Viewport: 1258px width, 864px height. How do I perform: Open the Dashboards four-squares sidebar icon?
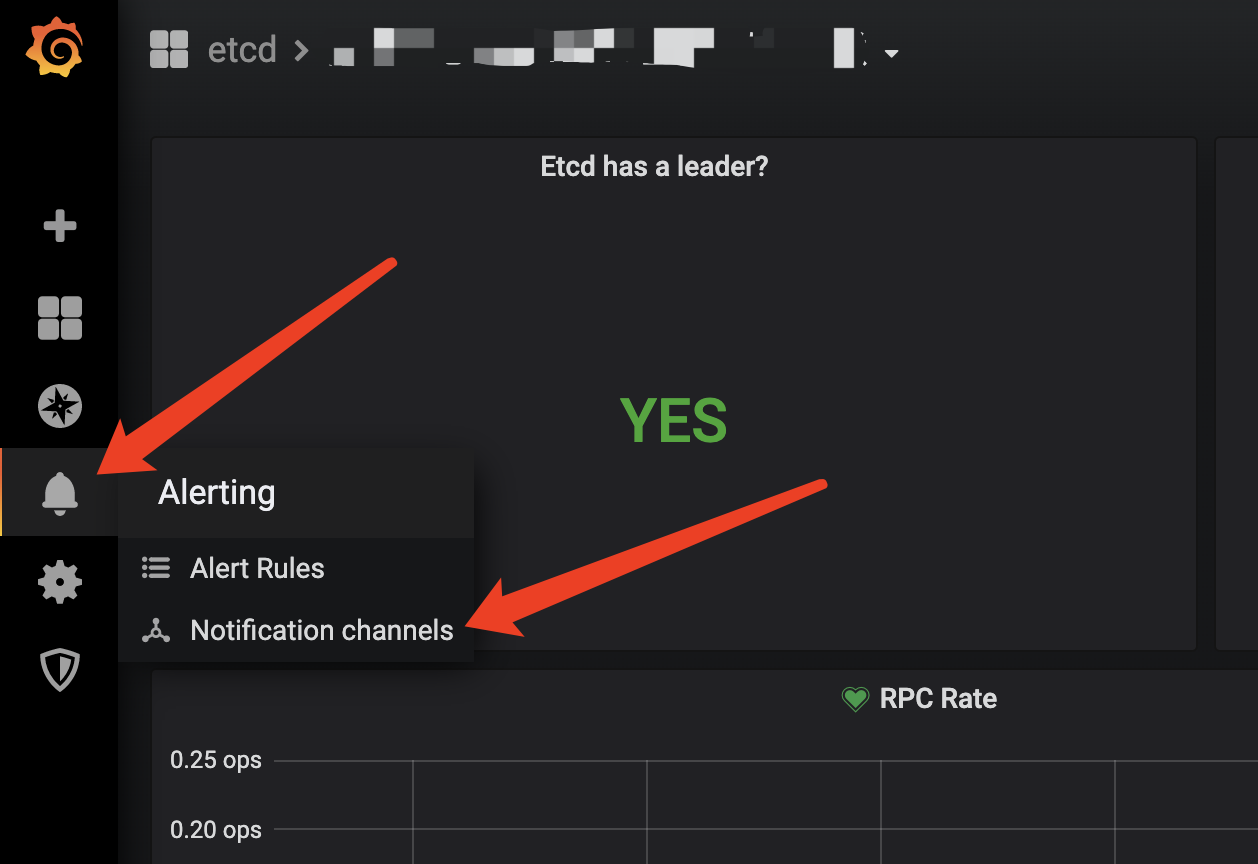point(60,318)
